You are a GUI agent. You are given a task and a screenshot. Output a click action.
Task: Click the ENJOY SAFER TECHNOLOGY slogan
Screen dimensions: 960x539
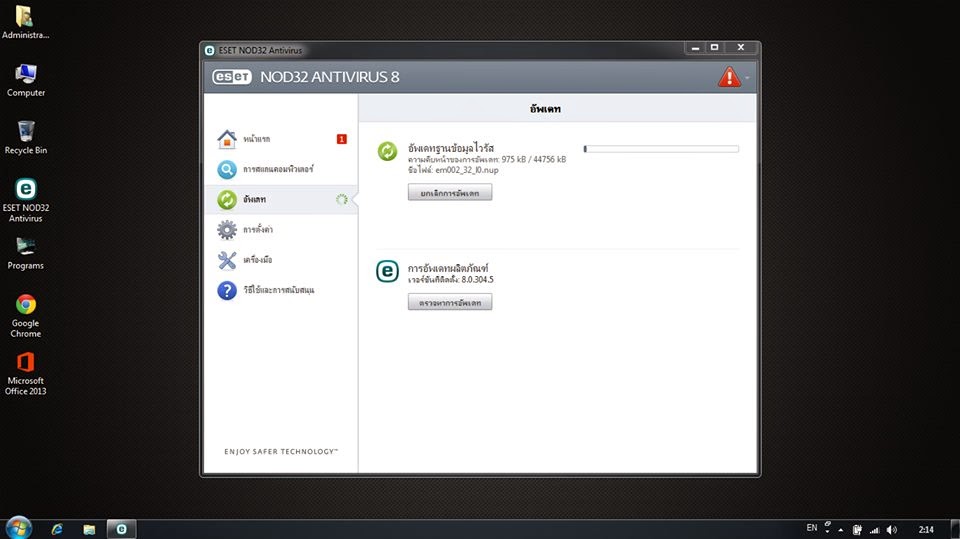(x=281, y=451)
